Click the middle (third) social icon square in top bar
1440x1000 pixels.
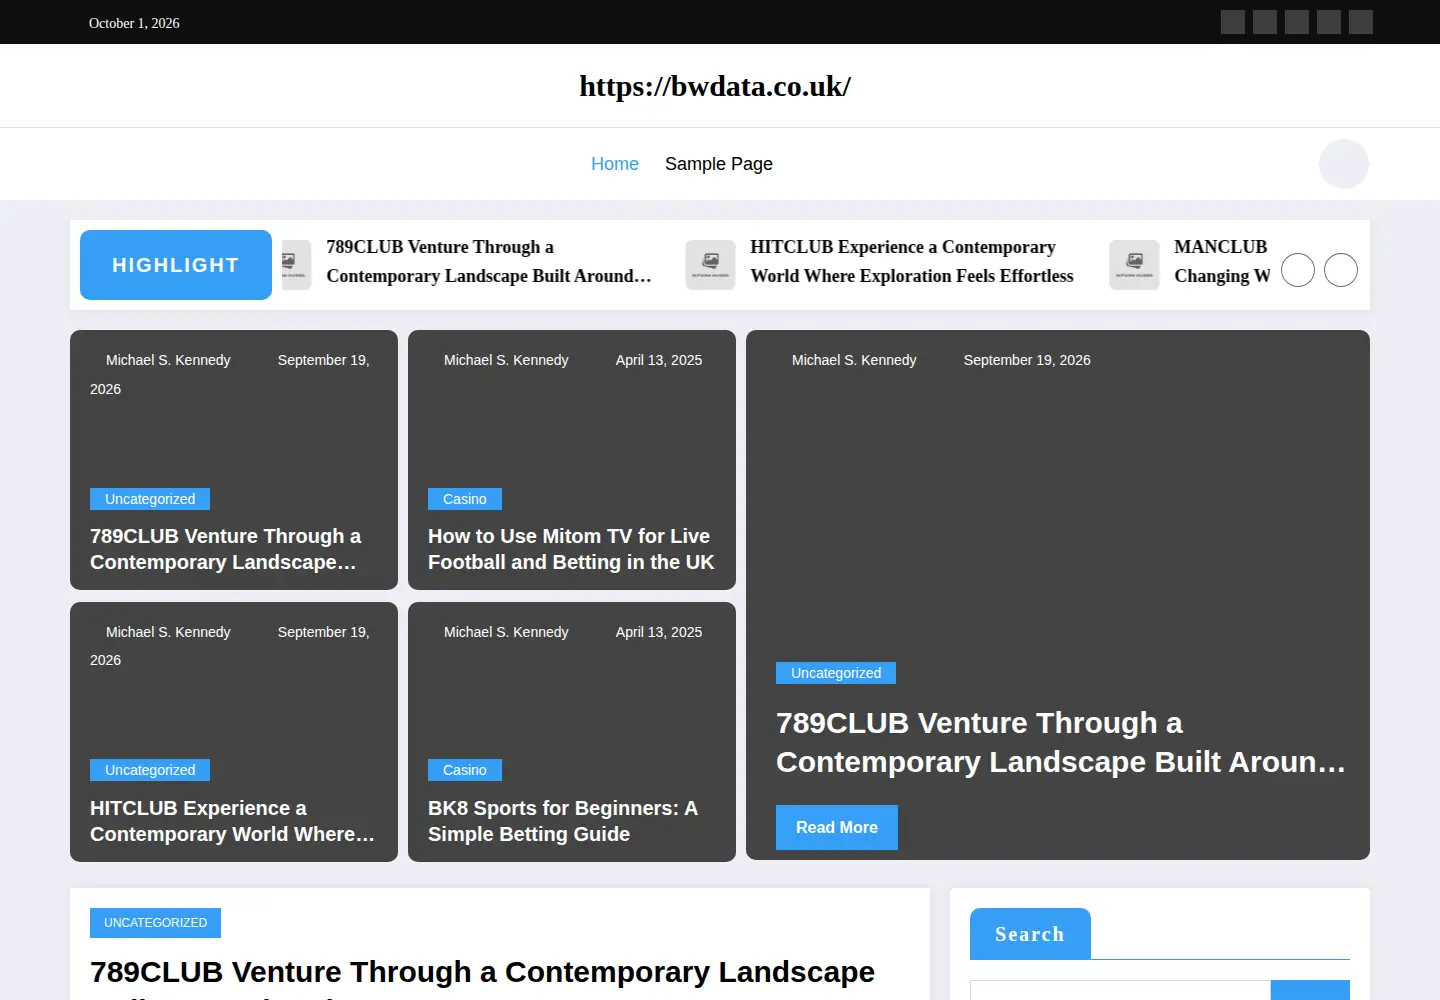tap(1297, 22)
